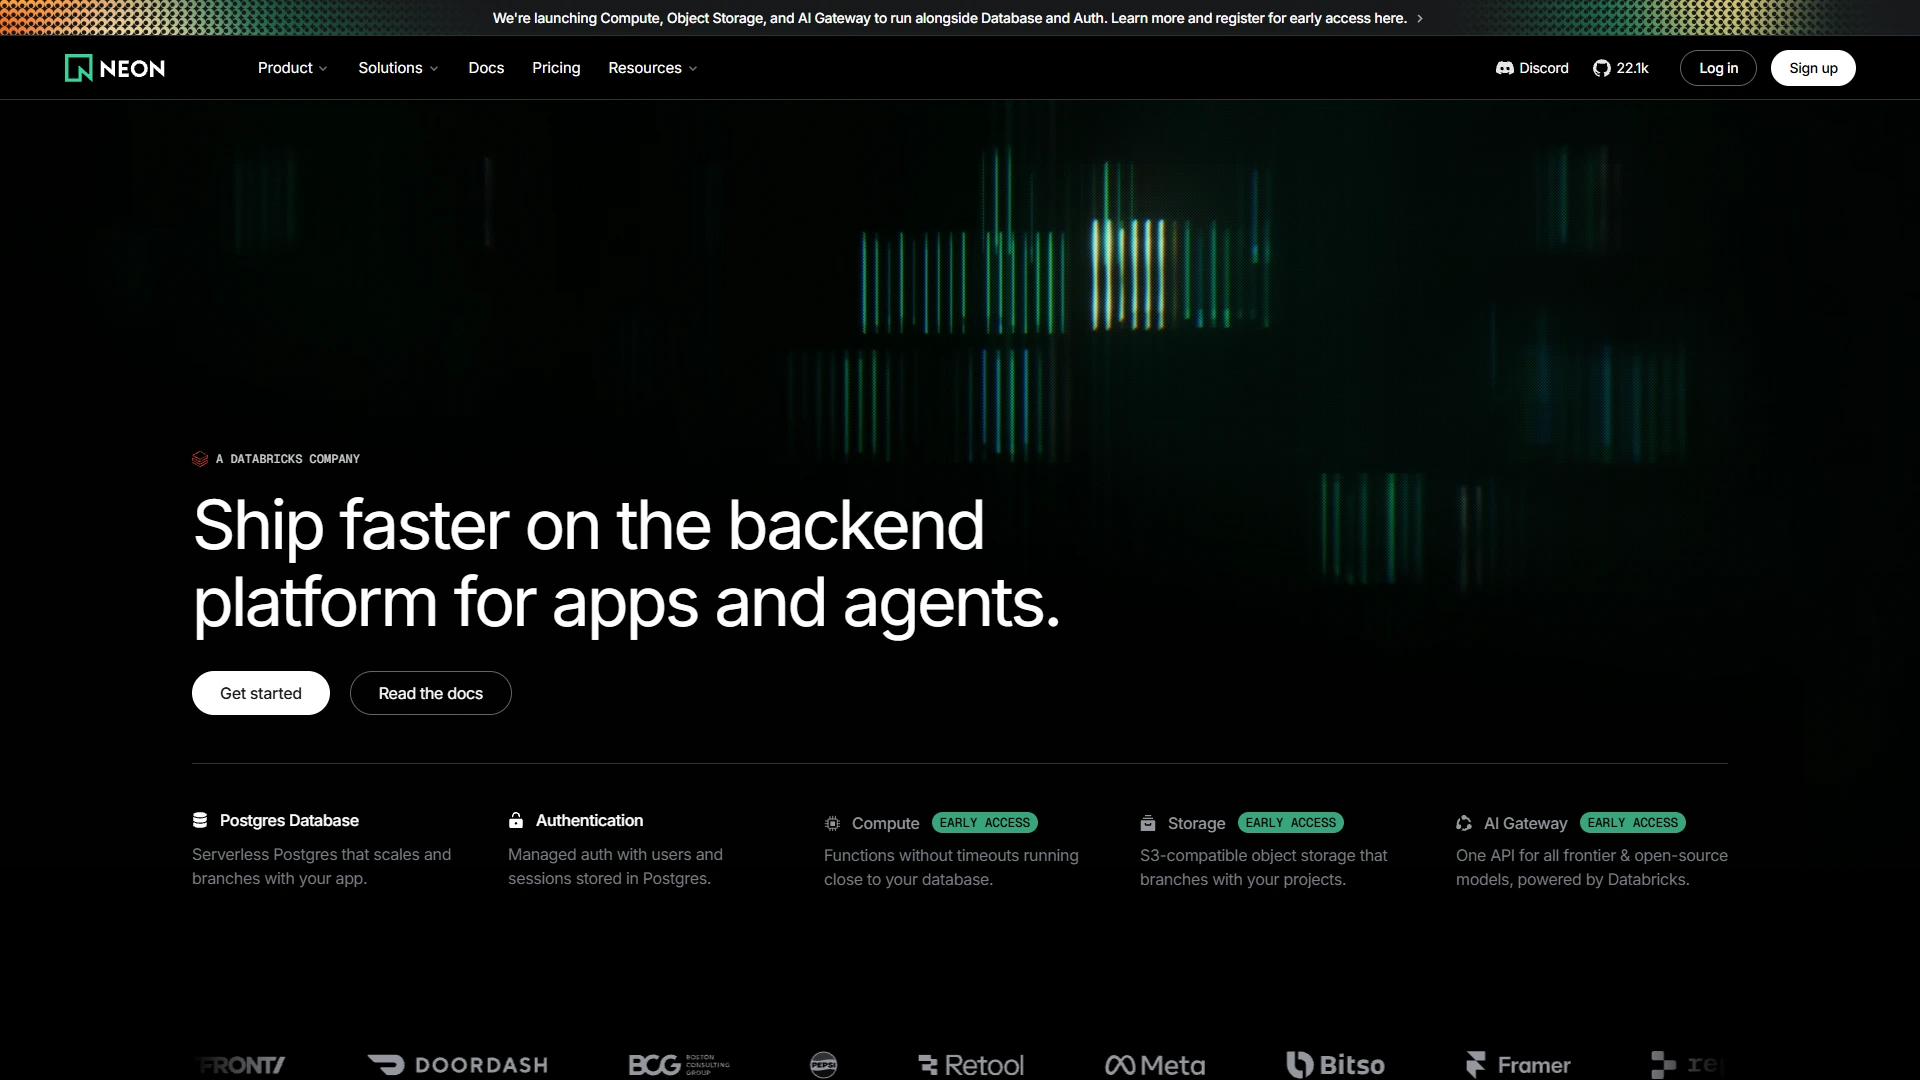Click 'S3-compatible object storage' description
The height and width of the screenshot is (1080, 1920).
coord(1264,867)
